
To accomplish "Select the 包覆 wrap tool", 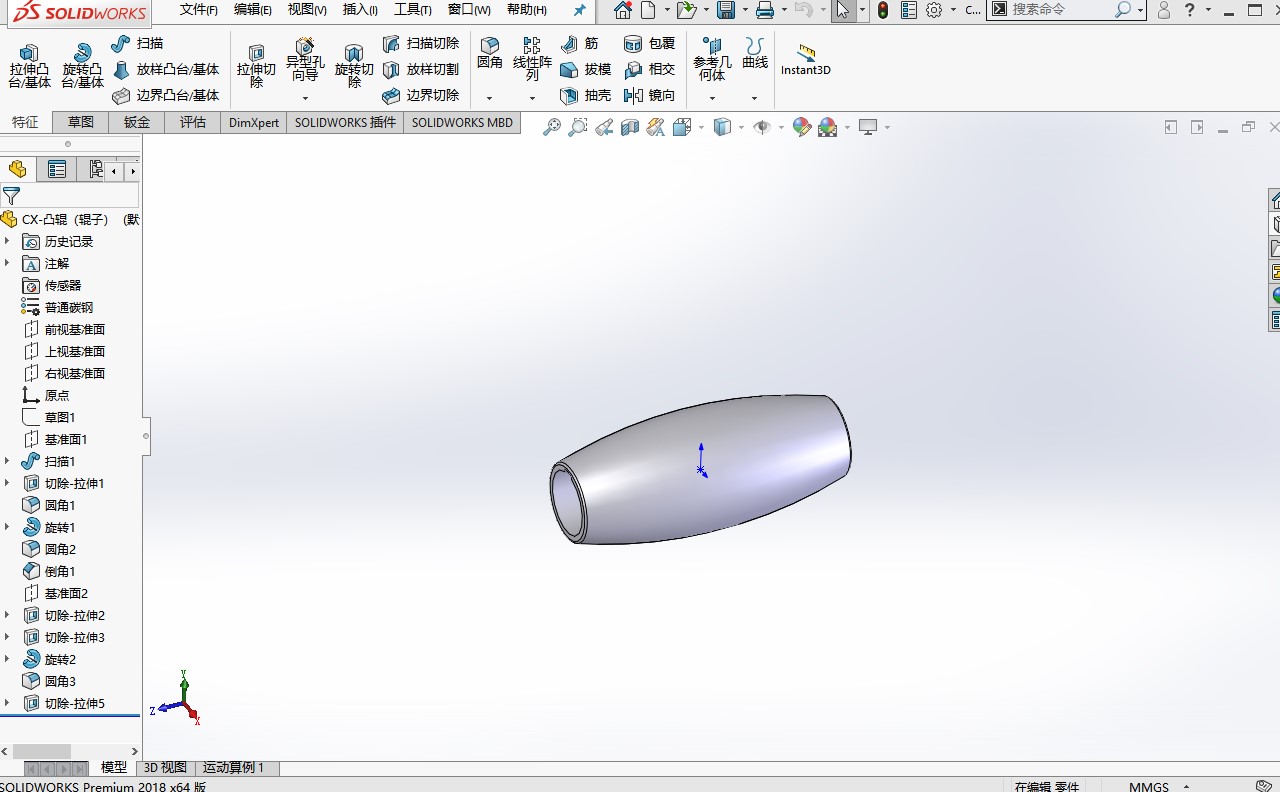I will pos(649,44).
